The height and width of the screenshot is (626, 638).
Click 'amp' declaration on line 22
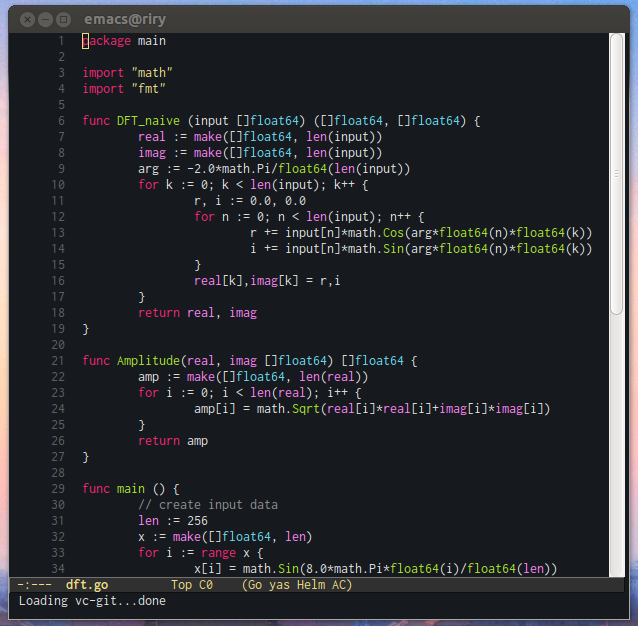(x=148, y=377)
